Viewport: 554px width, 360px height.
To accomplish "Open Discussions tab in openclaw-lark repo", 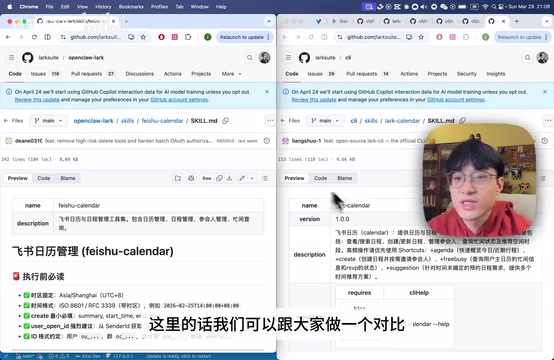I will pos(140,74).
